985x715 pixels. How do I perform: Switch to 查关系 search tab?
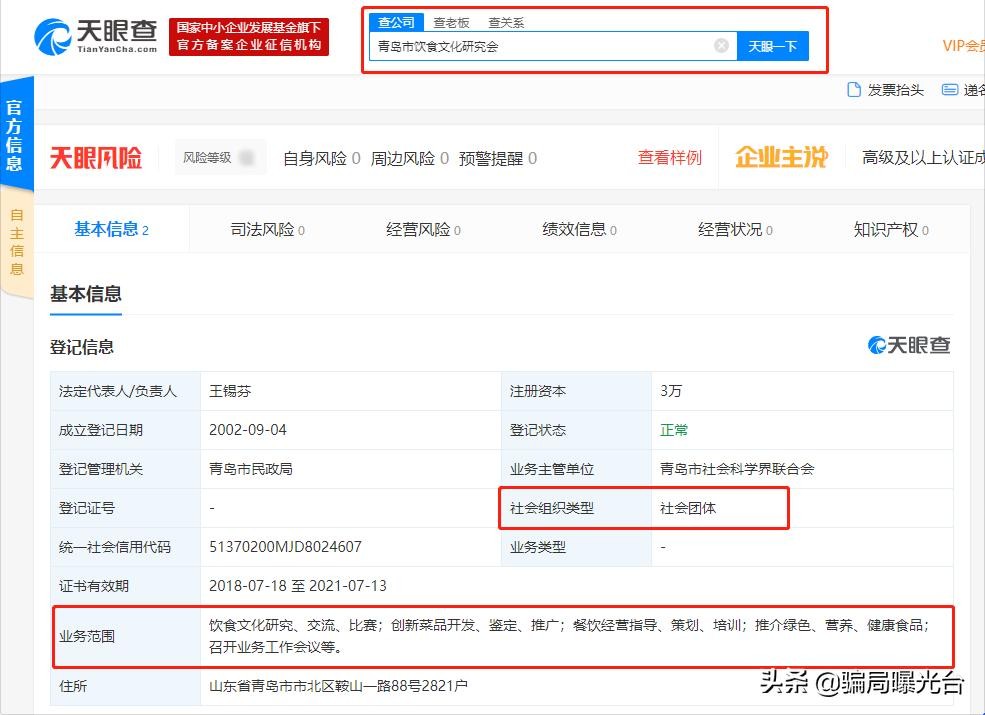click(506, 22)
